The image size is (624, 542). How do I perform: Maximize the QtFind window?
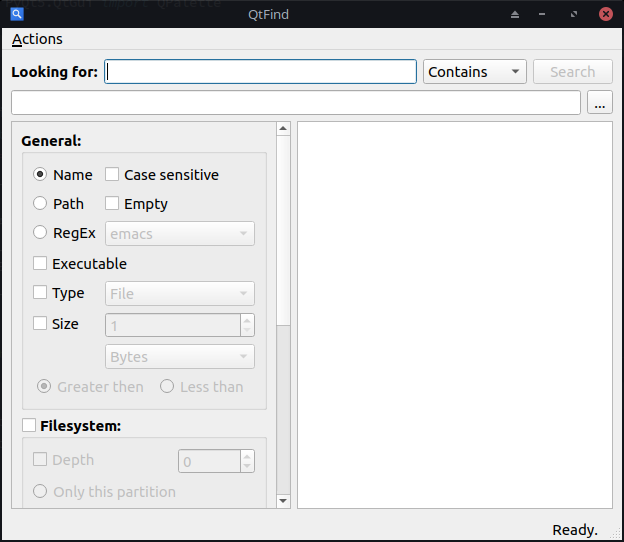pyautogui.click(x=573, y=14)
